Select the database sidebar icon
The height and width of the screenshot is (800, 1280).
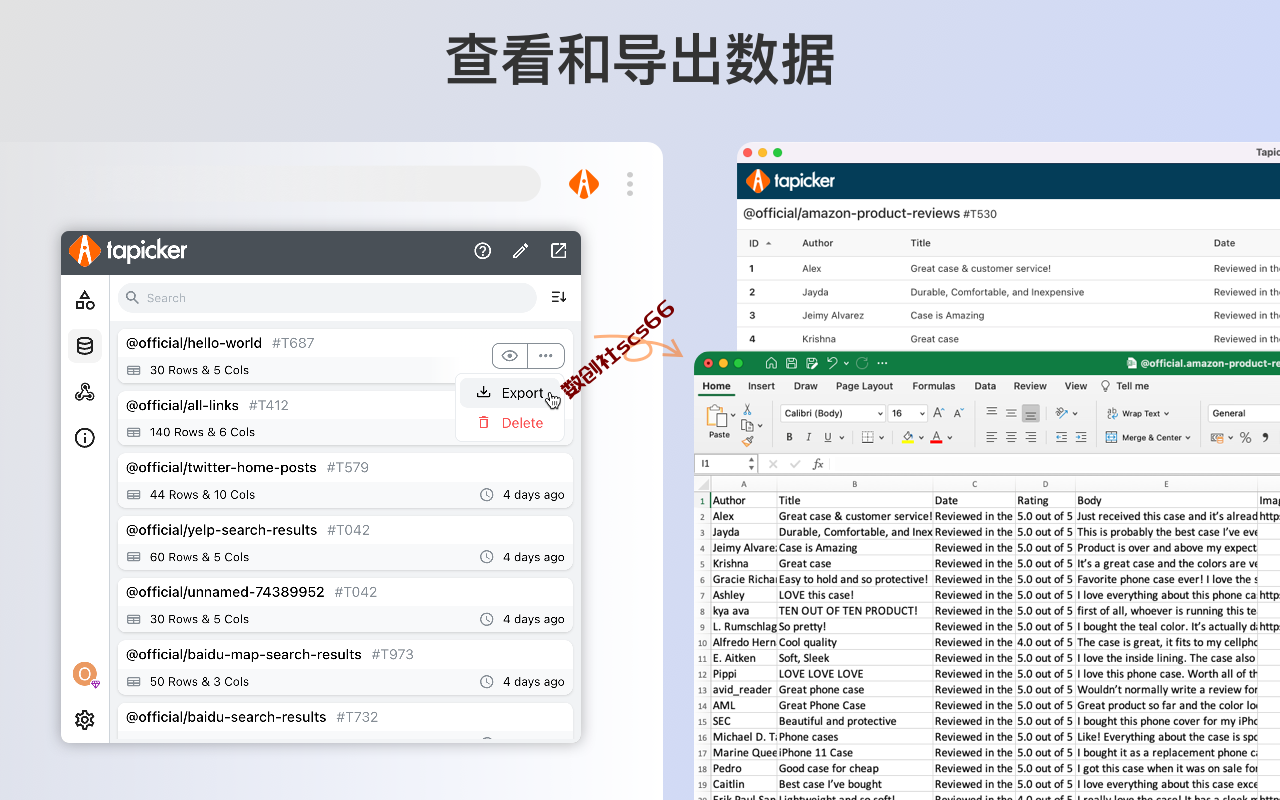(x=85, y=346)
